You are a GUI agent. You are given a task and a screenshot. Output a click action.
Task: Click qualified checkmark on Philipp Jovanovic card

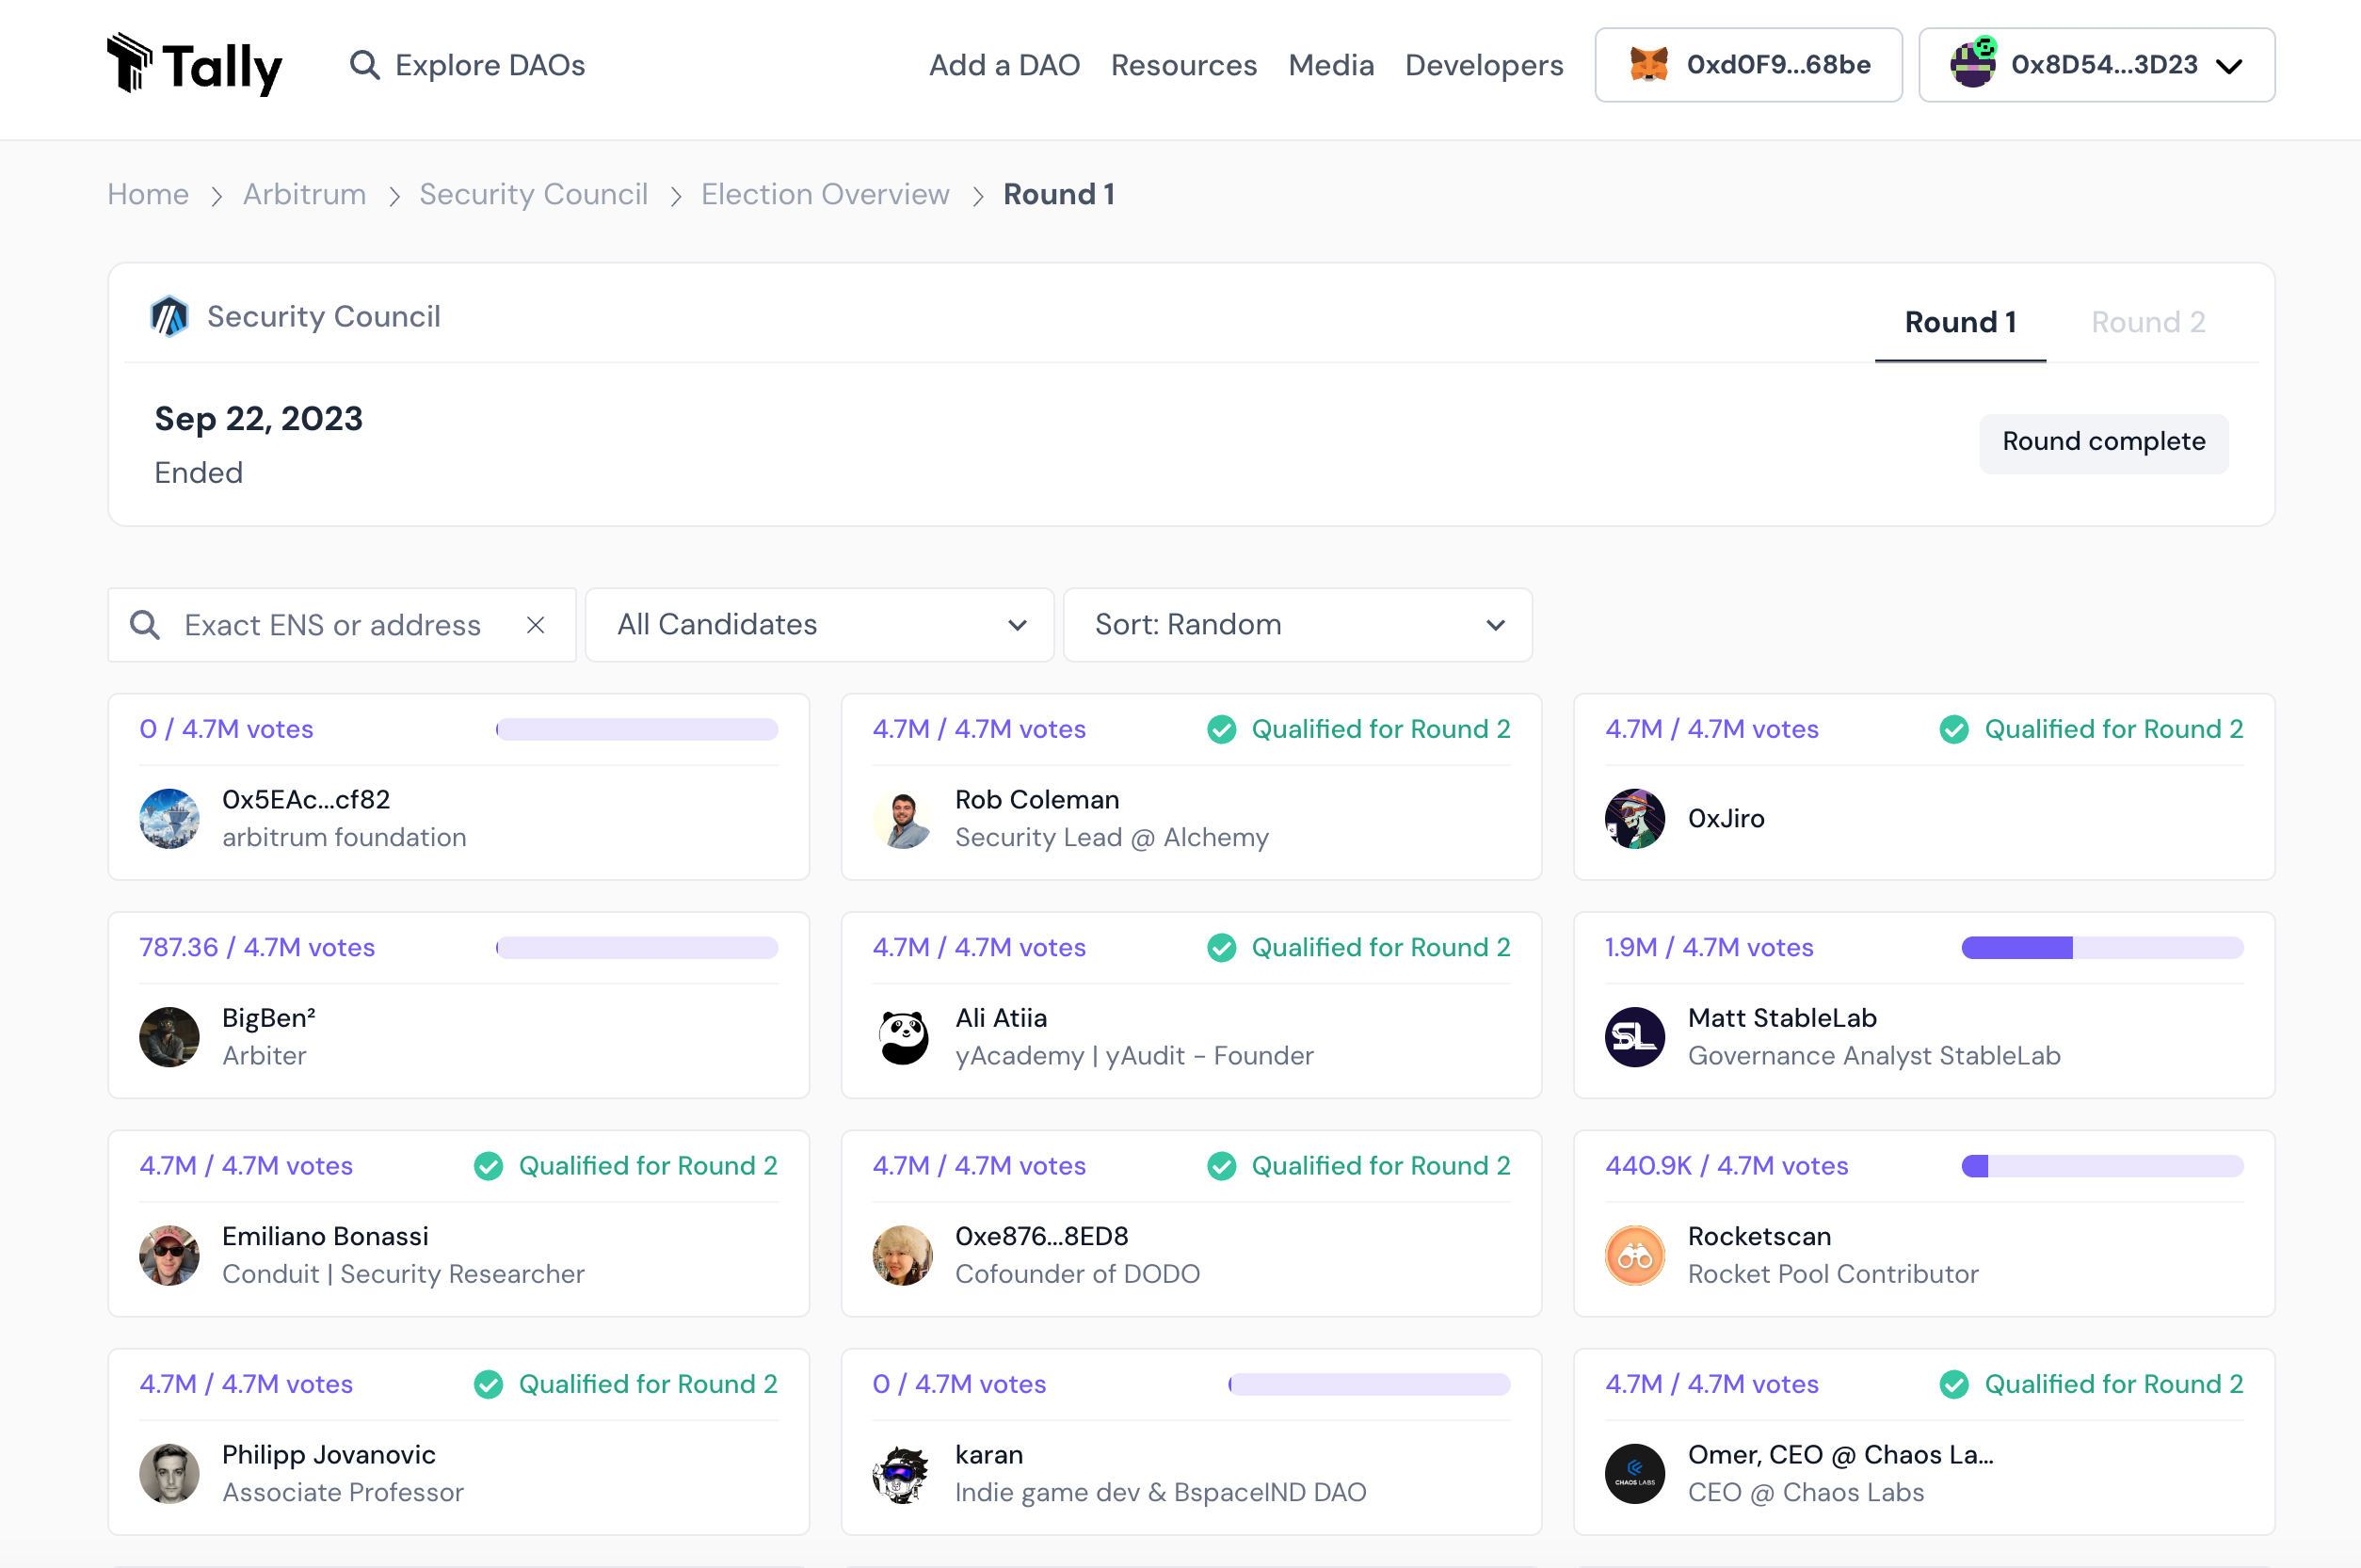click(488, 1384)
